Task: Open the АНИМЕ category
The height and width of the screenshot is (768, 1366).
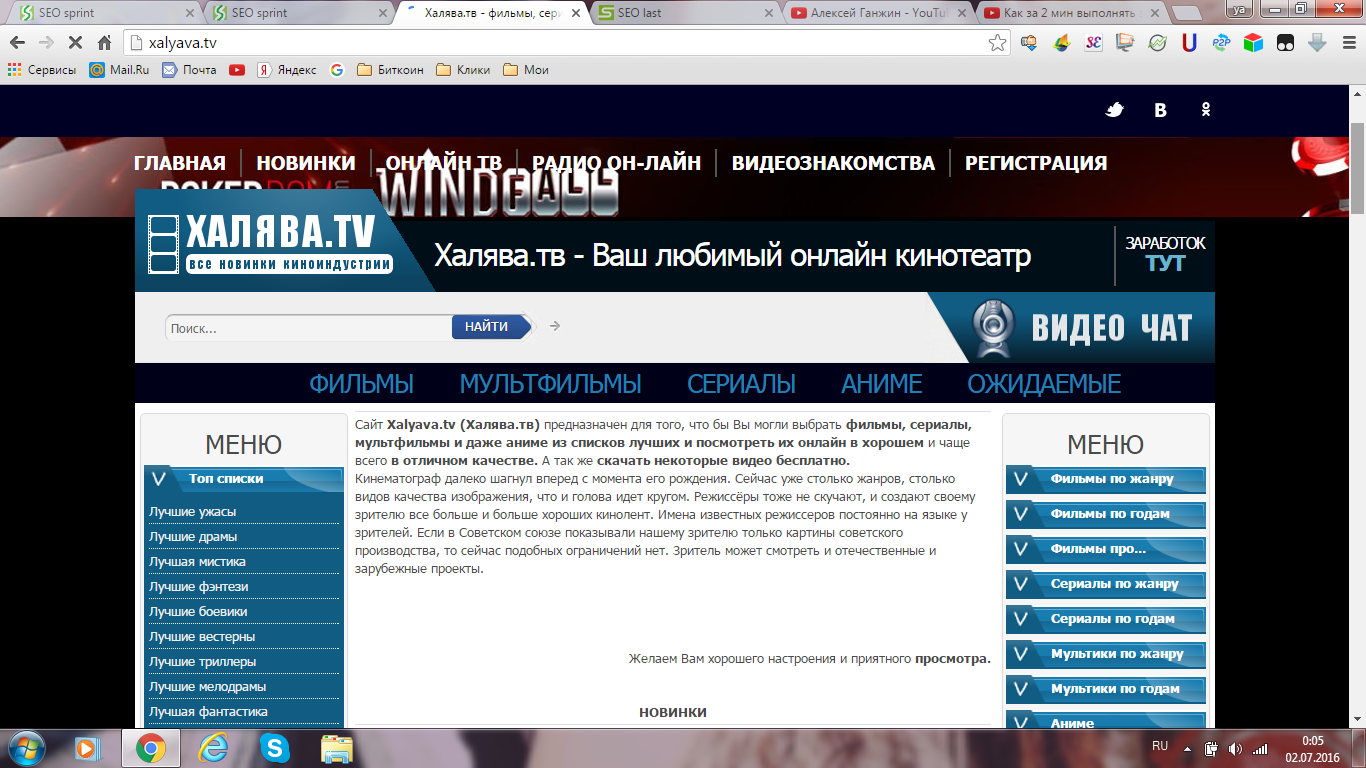Action: (881, 384)
